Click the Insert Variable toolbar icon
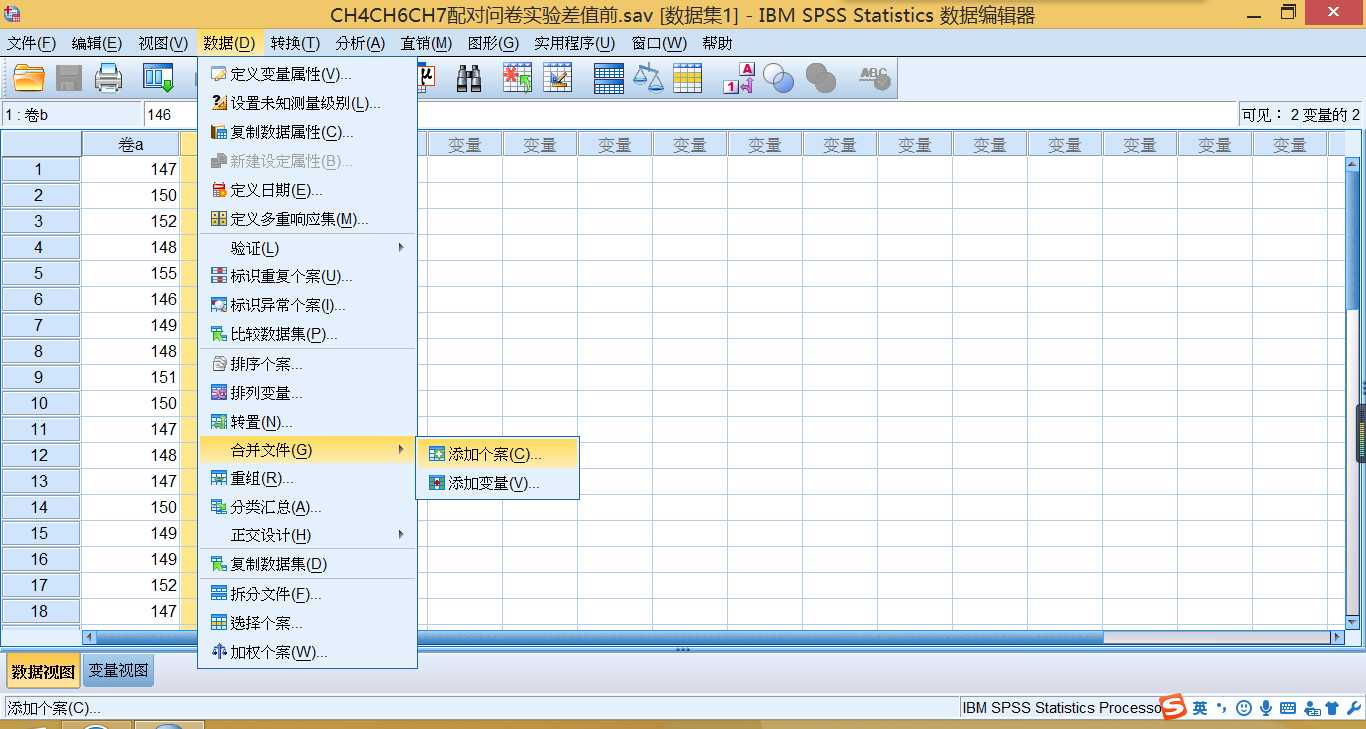Viewport: 1366px width, 729px height. pos(557,78)
